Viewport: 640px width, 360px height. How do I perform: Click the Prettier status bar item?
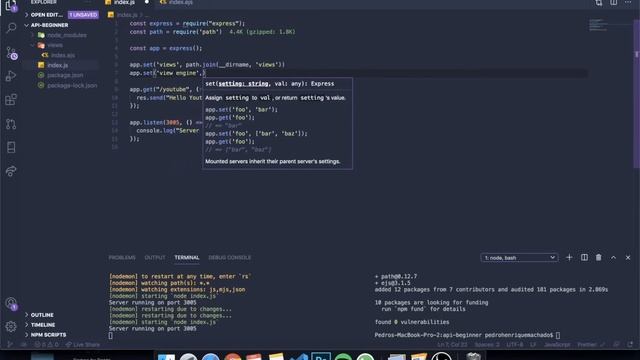pos(591,345)
